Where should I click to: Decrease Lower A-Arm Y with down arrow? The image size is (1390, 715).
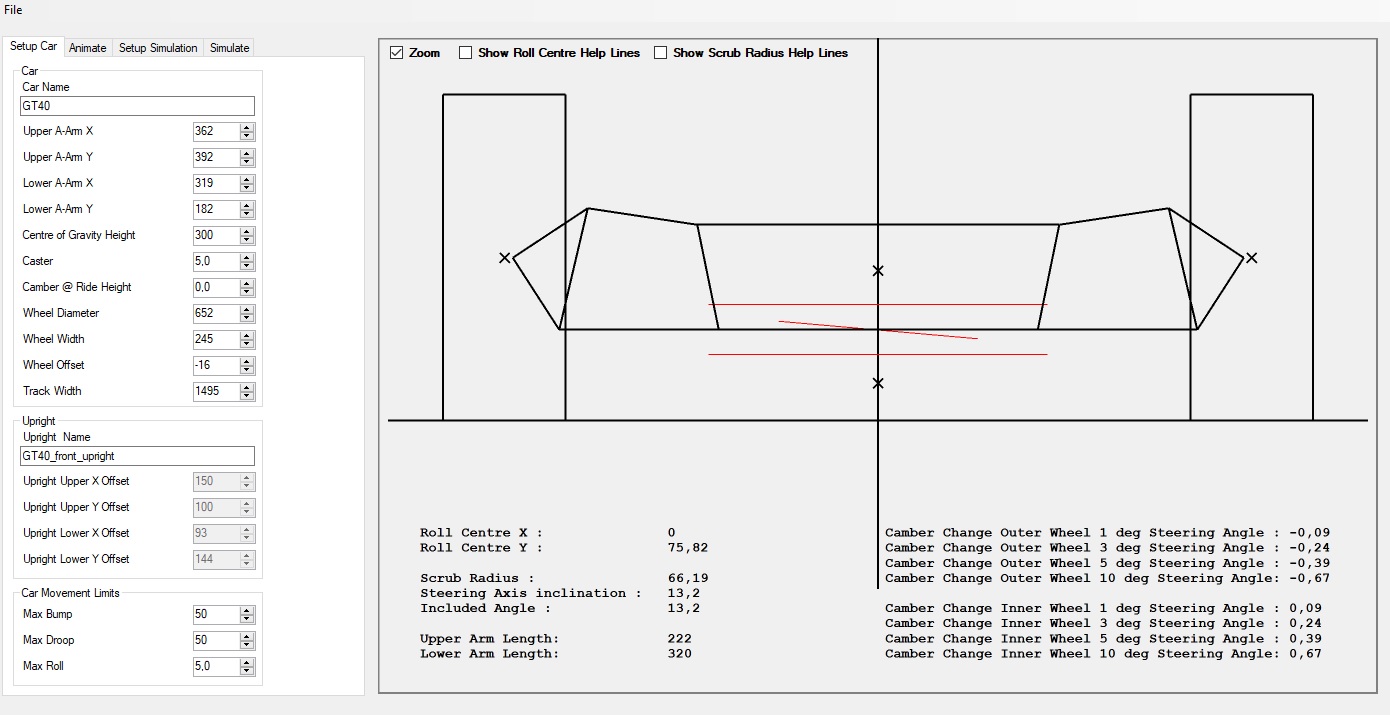coord(247,213)
